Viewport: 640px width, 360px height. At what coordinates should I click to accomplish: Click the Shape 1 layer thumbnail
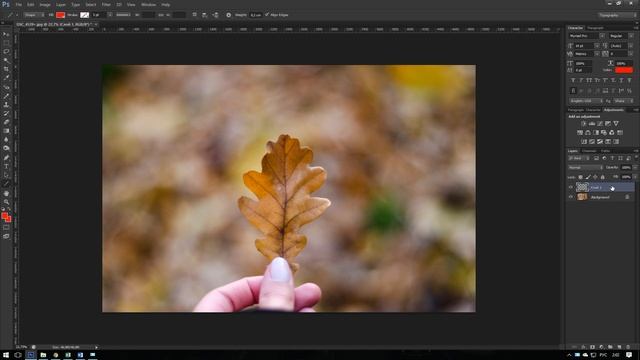582,187
